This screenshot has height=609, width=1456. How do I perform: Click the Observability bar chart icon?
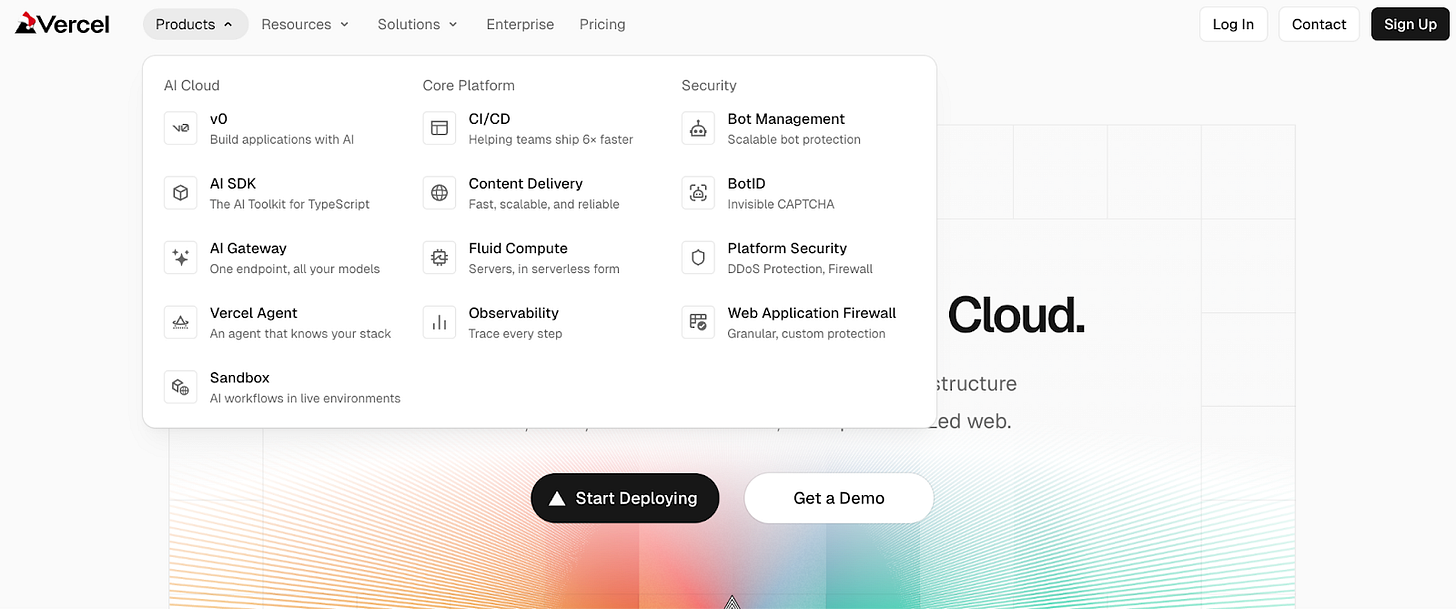click(439, 322)
